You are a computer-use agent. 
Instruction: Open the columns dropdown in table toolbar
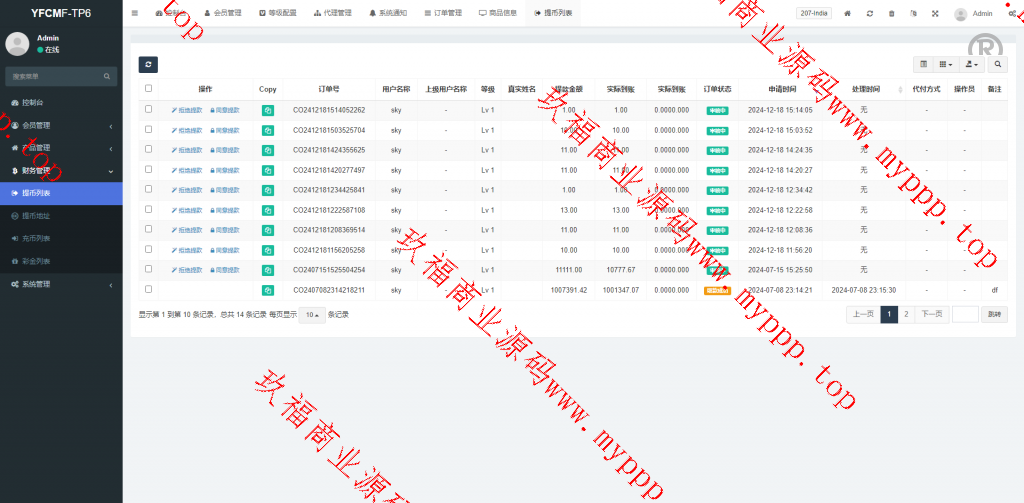tap(945, 64)
